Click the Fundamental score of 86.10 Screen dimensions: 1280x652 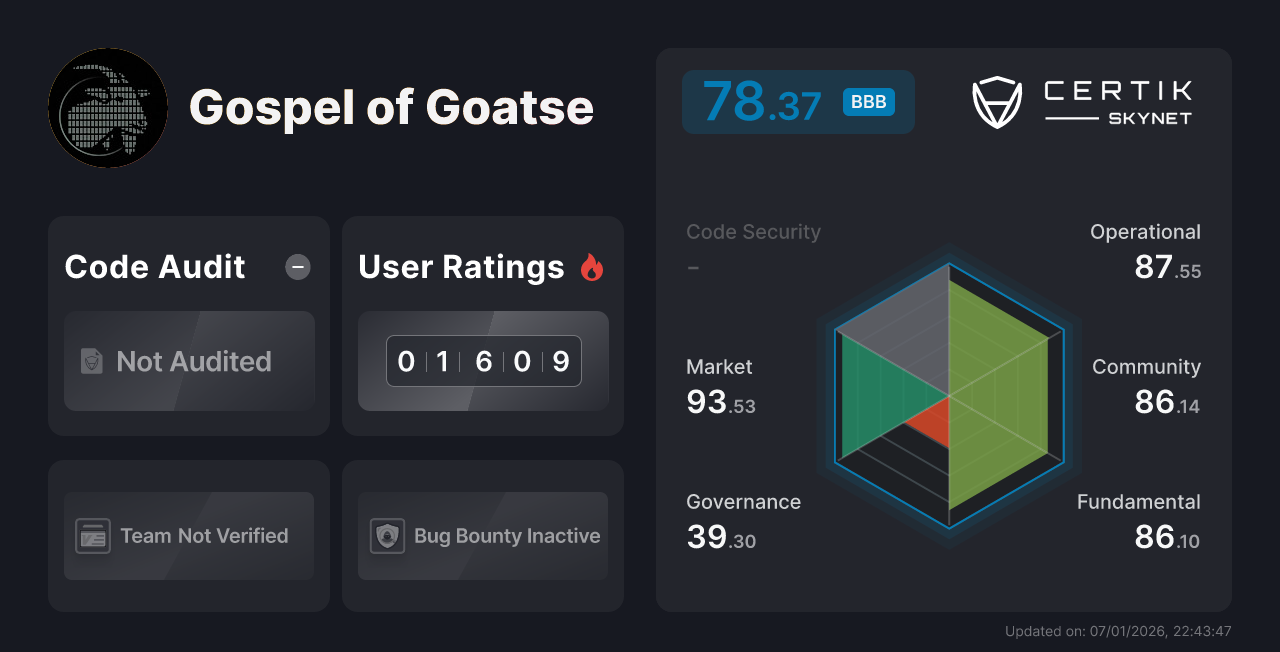(1138, 520)
